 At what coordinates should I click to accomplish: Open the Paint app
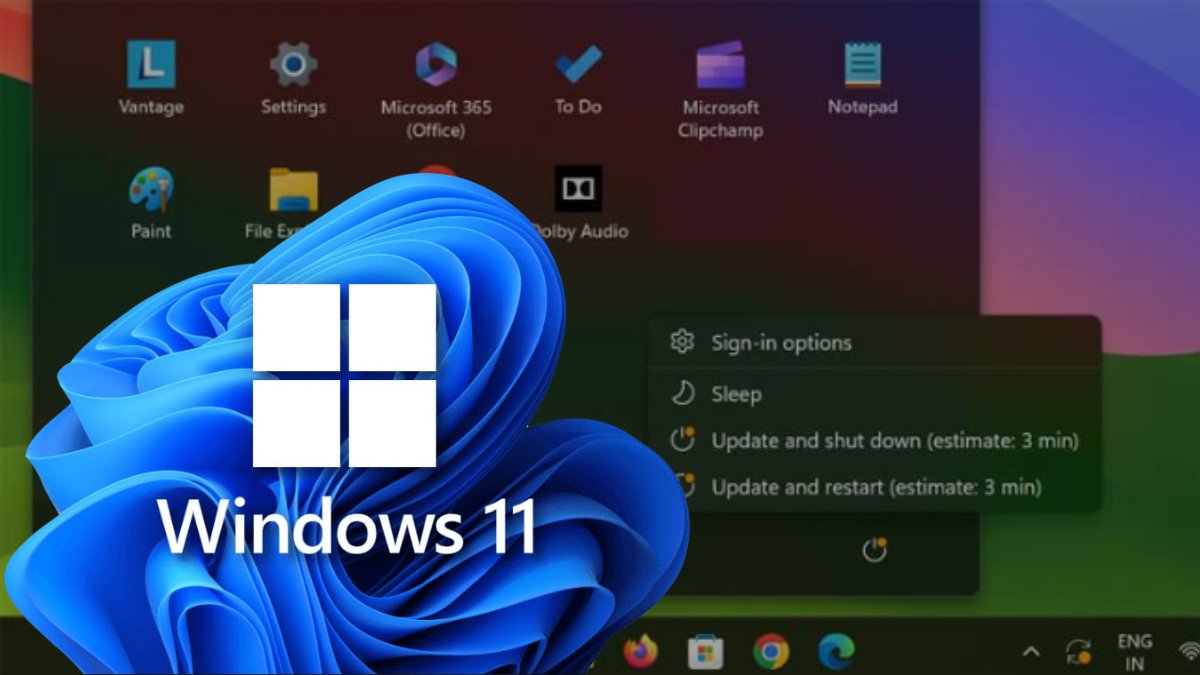[x=150, y=190]
